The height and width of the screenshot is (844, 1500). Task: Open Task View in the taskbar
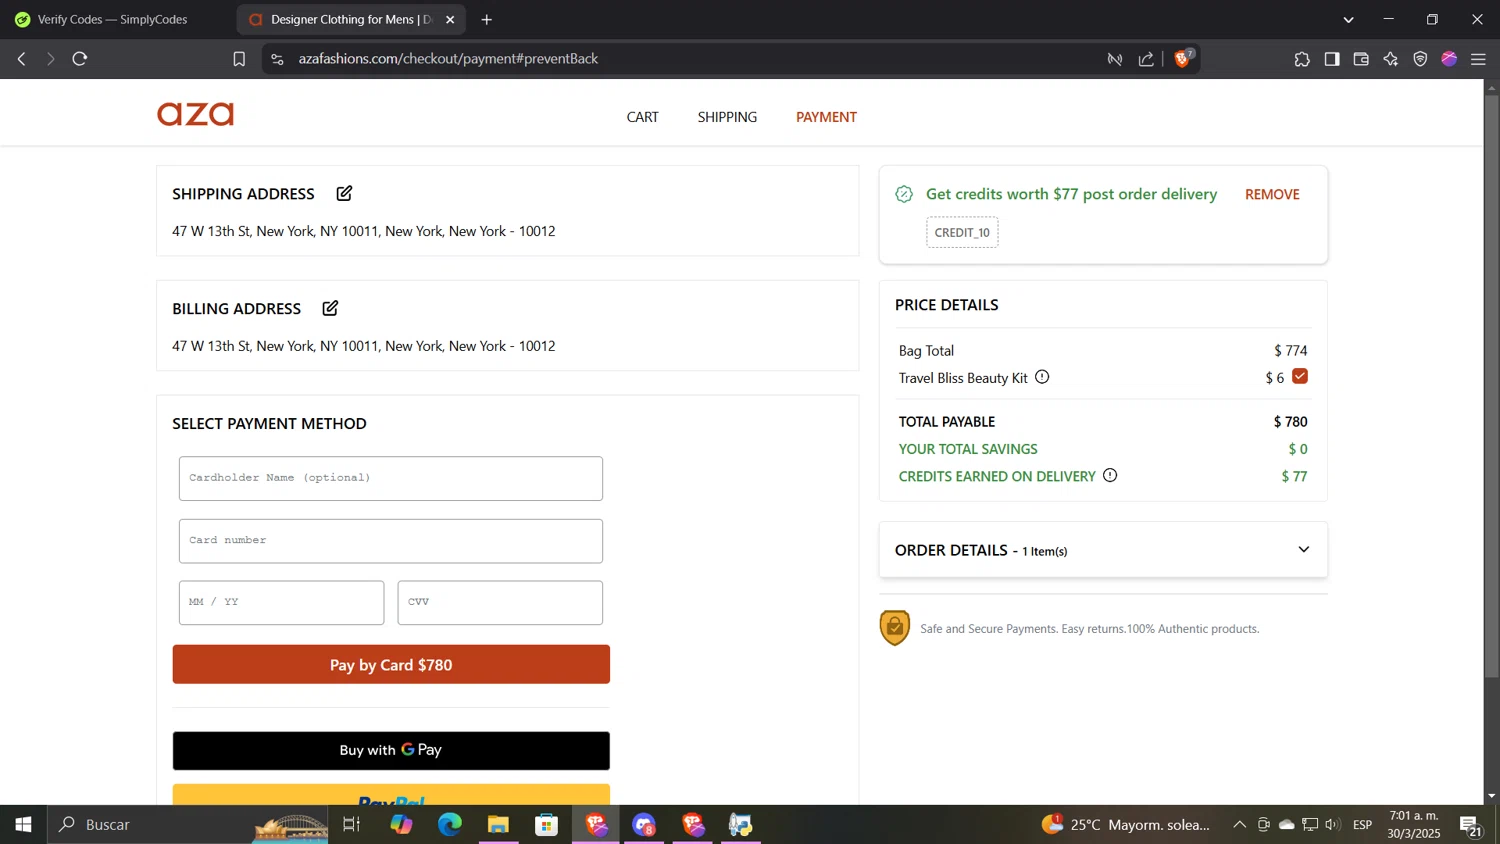[x=351, y=824]
